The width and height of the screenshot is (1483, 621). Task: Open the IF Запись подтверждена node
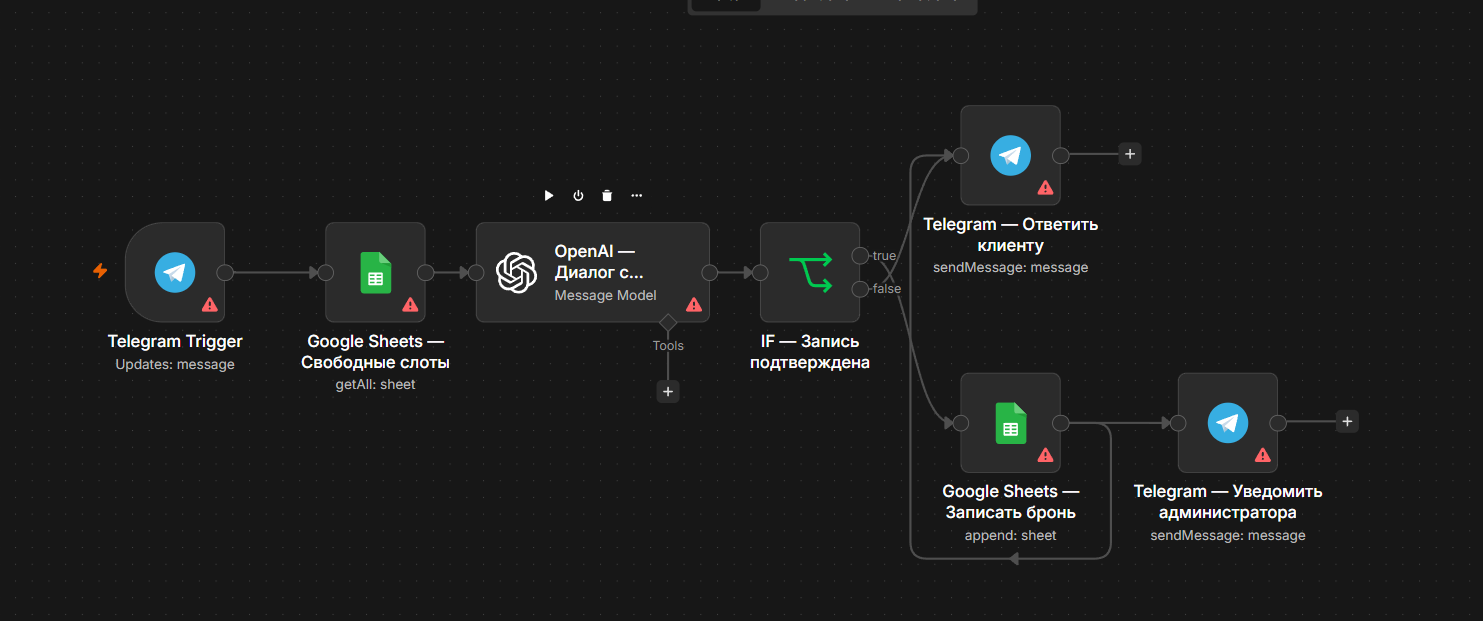pyautogui.click(x=810, y=272)
